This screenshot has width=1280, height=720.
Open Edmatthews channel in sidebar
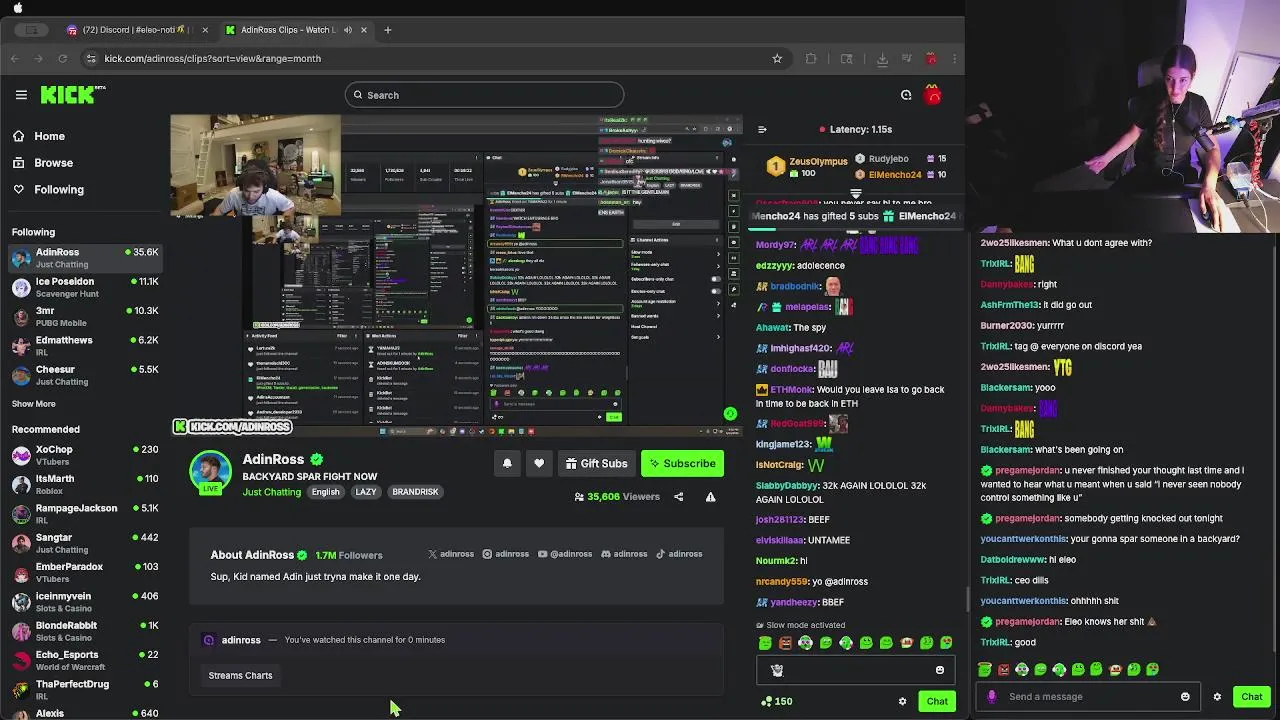85,345
